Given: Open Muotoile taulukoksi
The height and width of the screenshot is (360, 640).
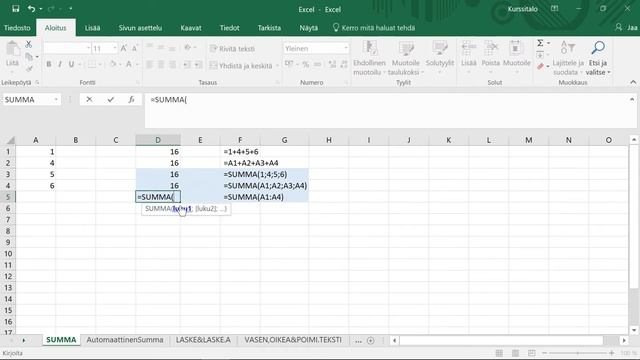Looking at the screenshot, I should [405, 58].
